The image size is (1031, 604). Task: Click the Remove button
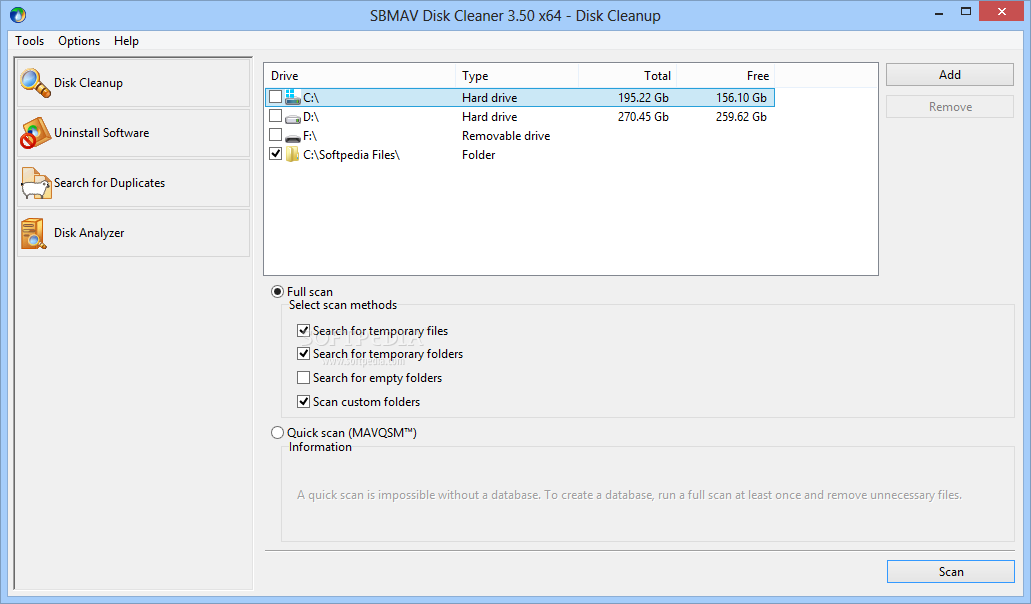click(949, 106)
